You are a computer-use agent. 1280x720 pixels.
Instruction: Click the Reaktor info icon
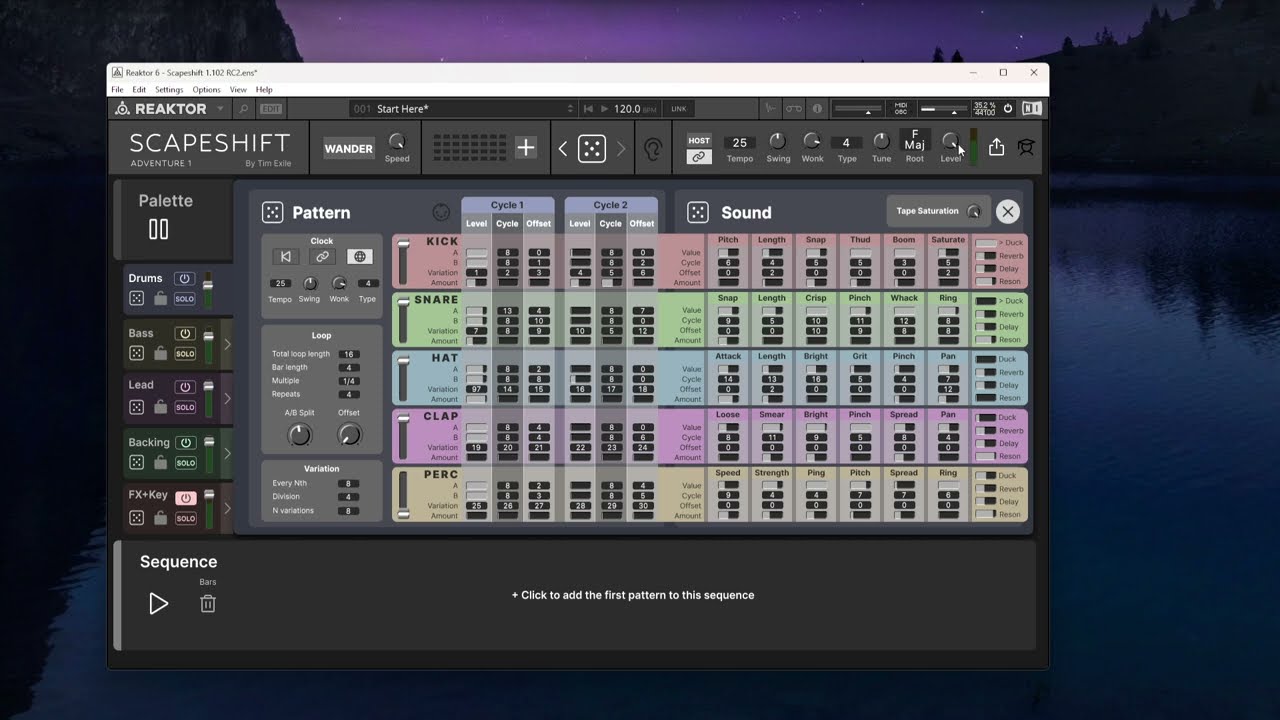[817, 108]
